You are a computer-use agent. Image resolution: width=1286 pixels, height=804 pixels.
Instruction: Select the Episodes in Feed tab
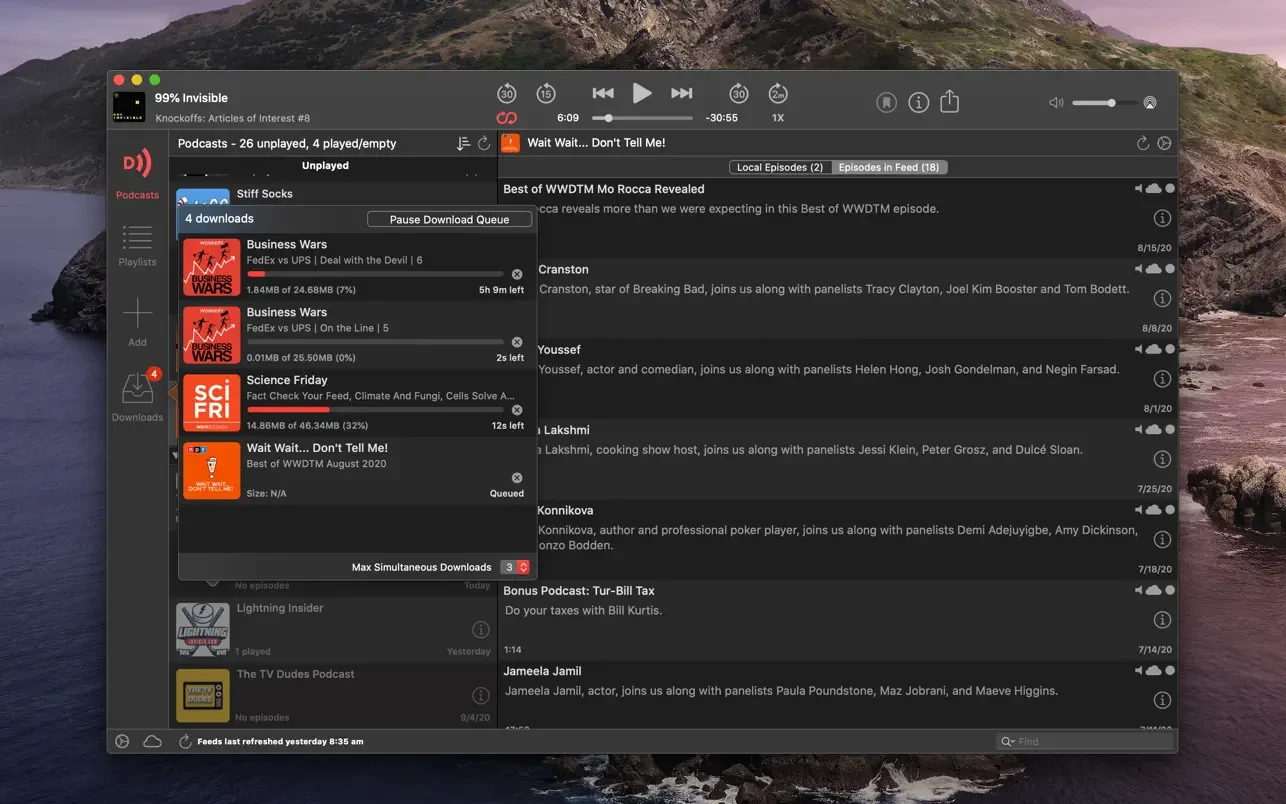tap(888, 167)
